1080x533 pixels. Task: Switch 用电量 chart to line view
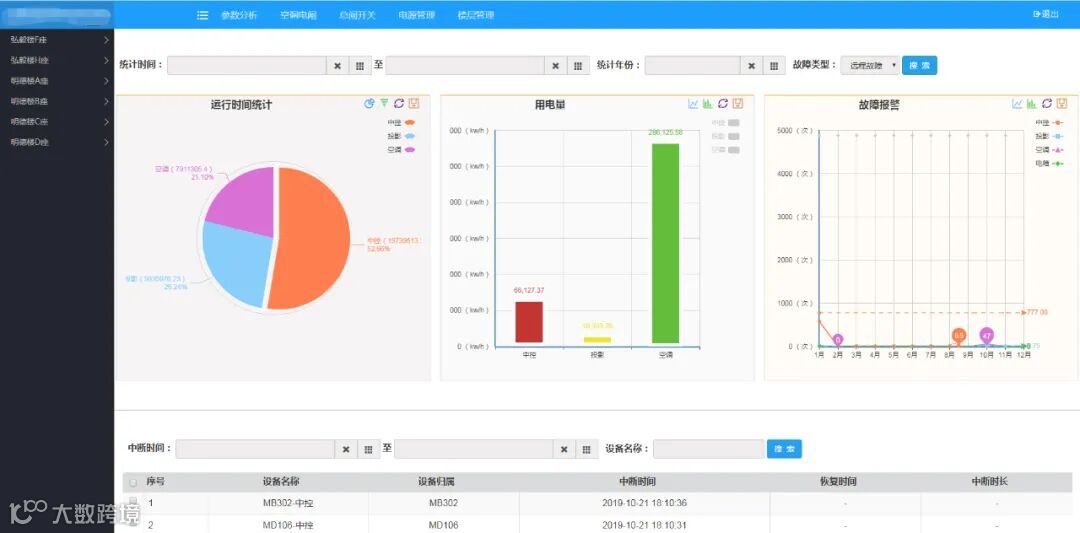point(693,103)
